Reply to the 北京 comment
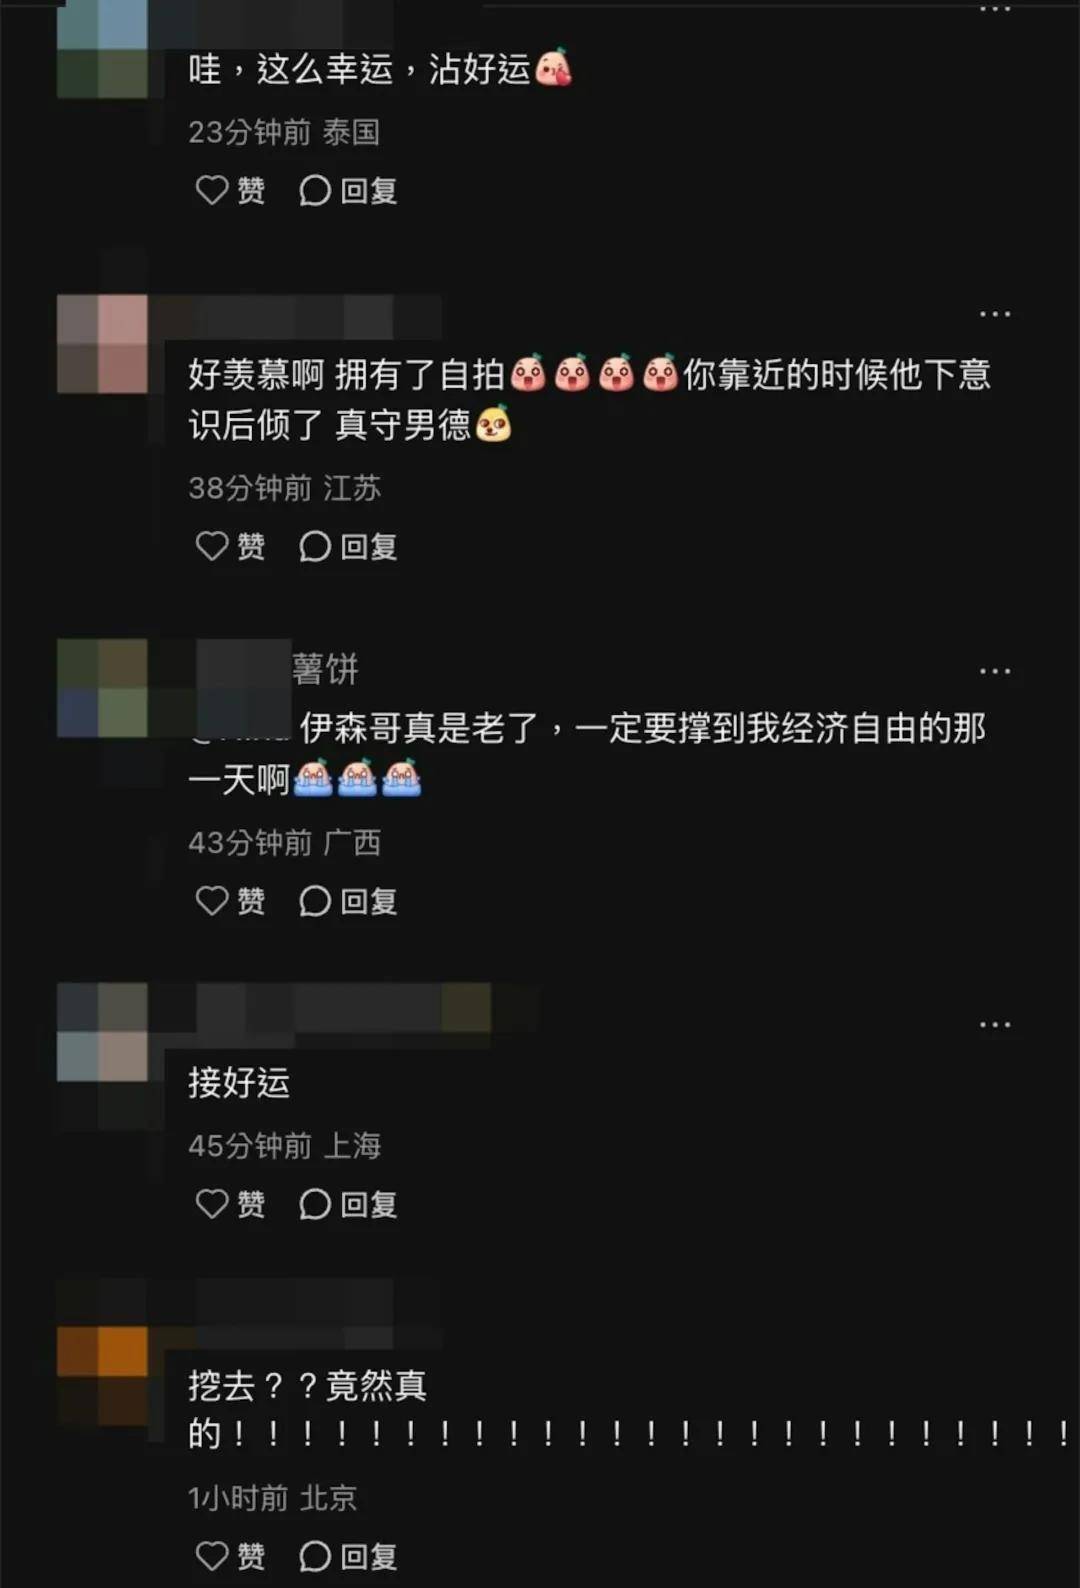The height and width of the screenshot is (1588, 1080). click(348, 1556)
